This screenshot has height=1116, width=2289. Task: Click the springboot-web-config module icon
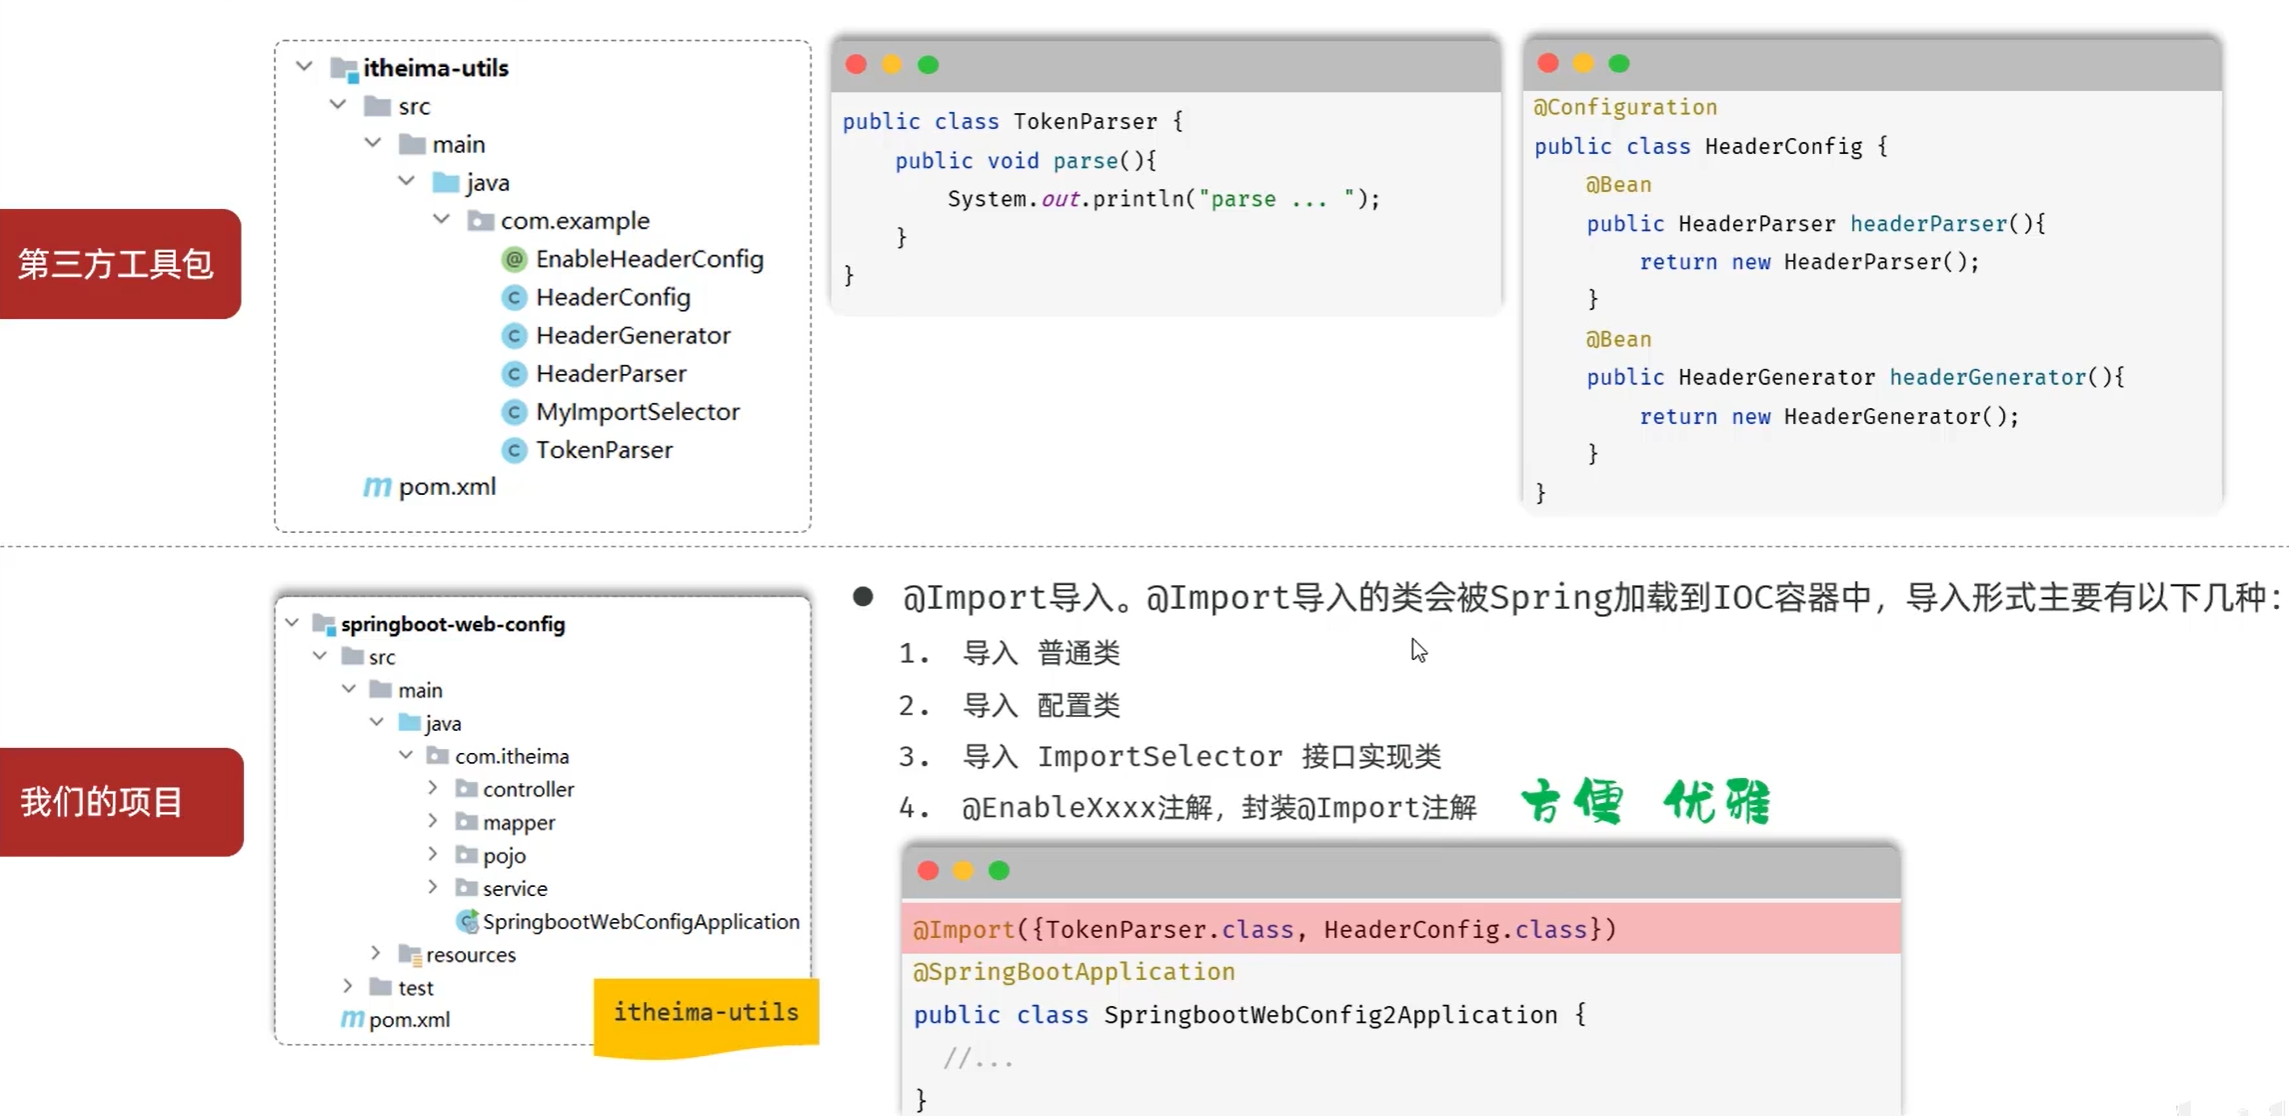[x=324, y=625]
